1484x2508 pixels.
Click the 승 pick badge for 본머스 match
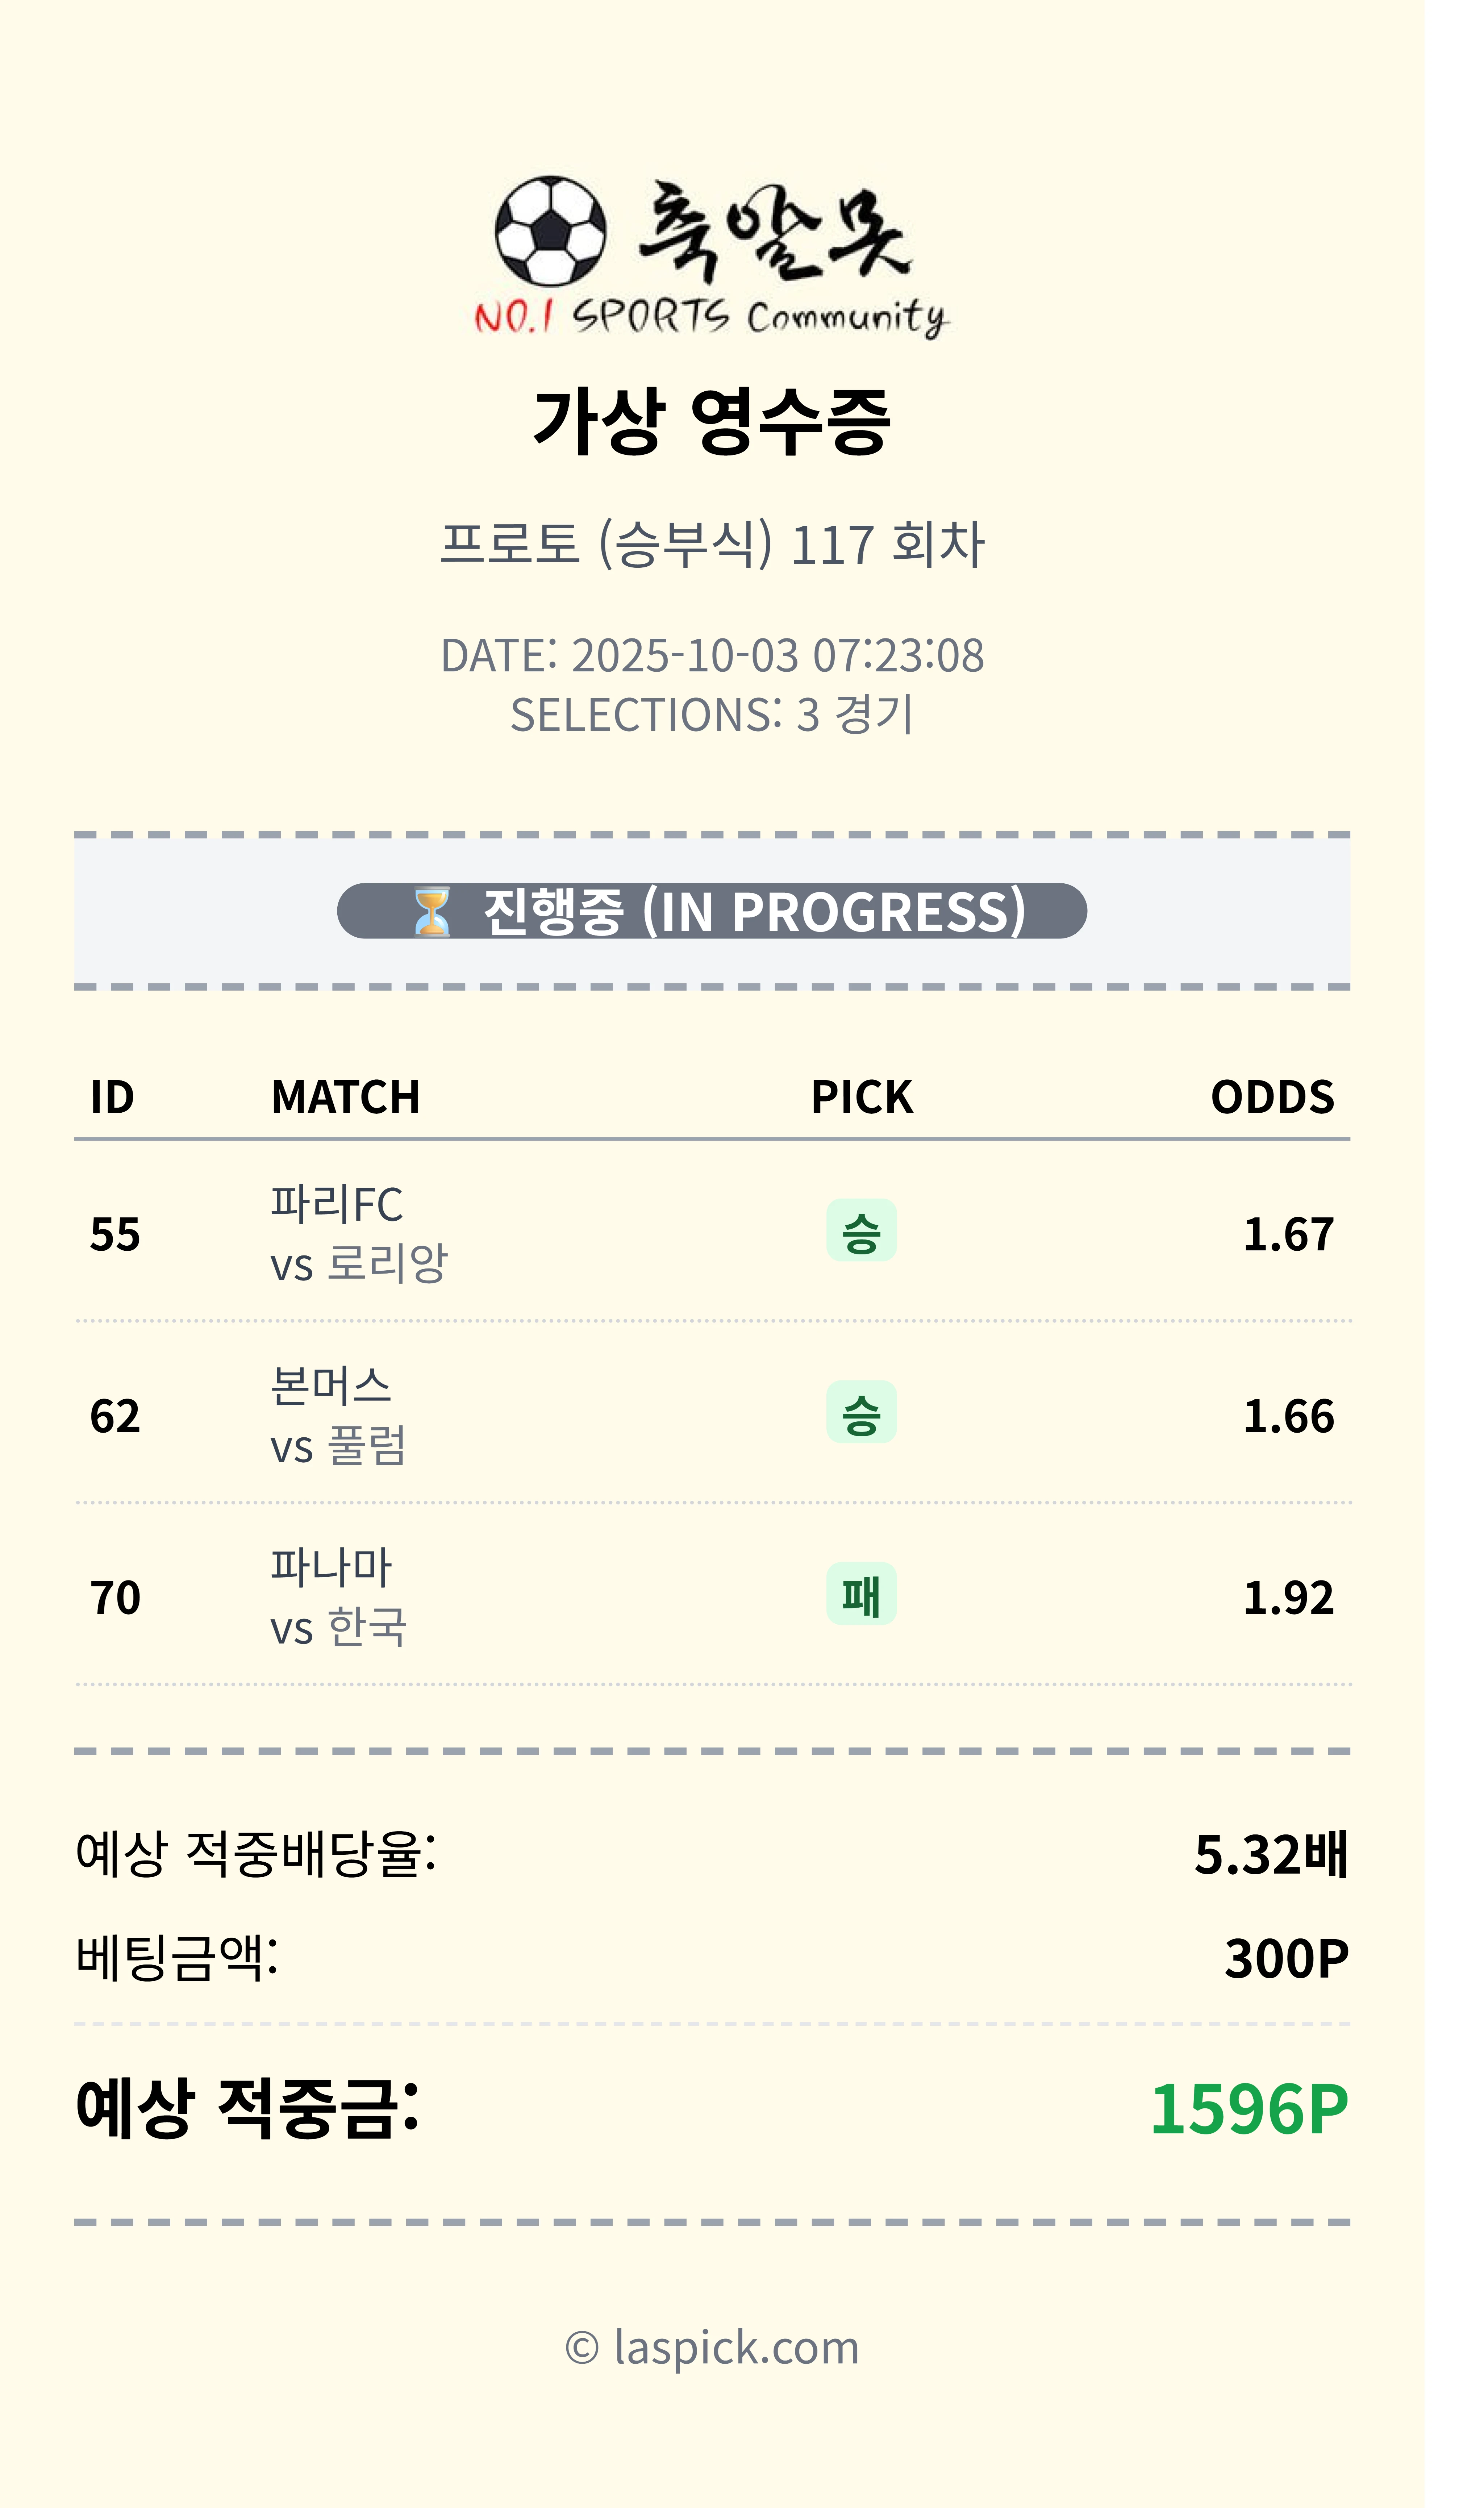pyautogui.click(x=861, y=1413)
